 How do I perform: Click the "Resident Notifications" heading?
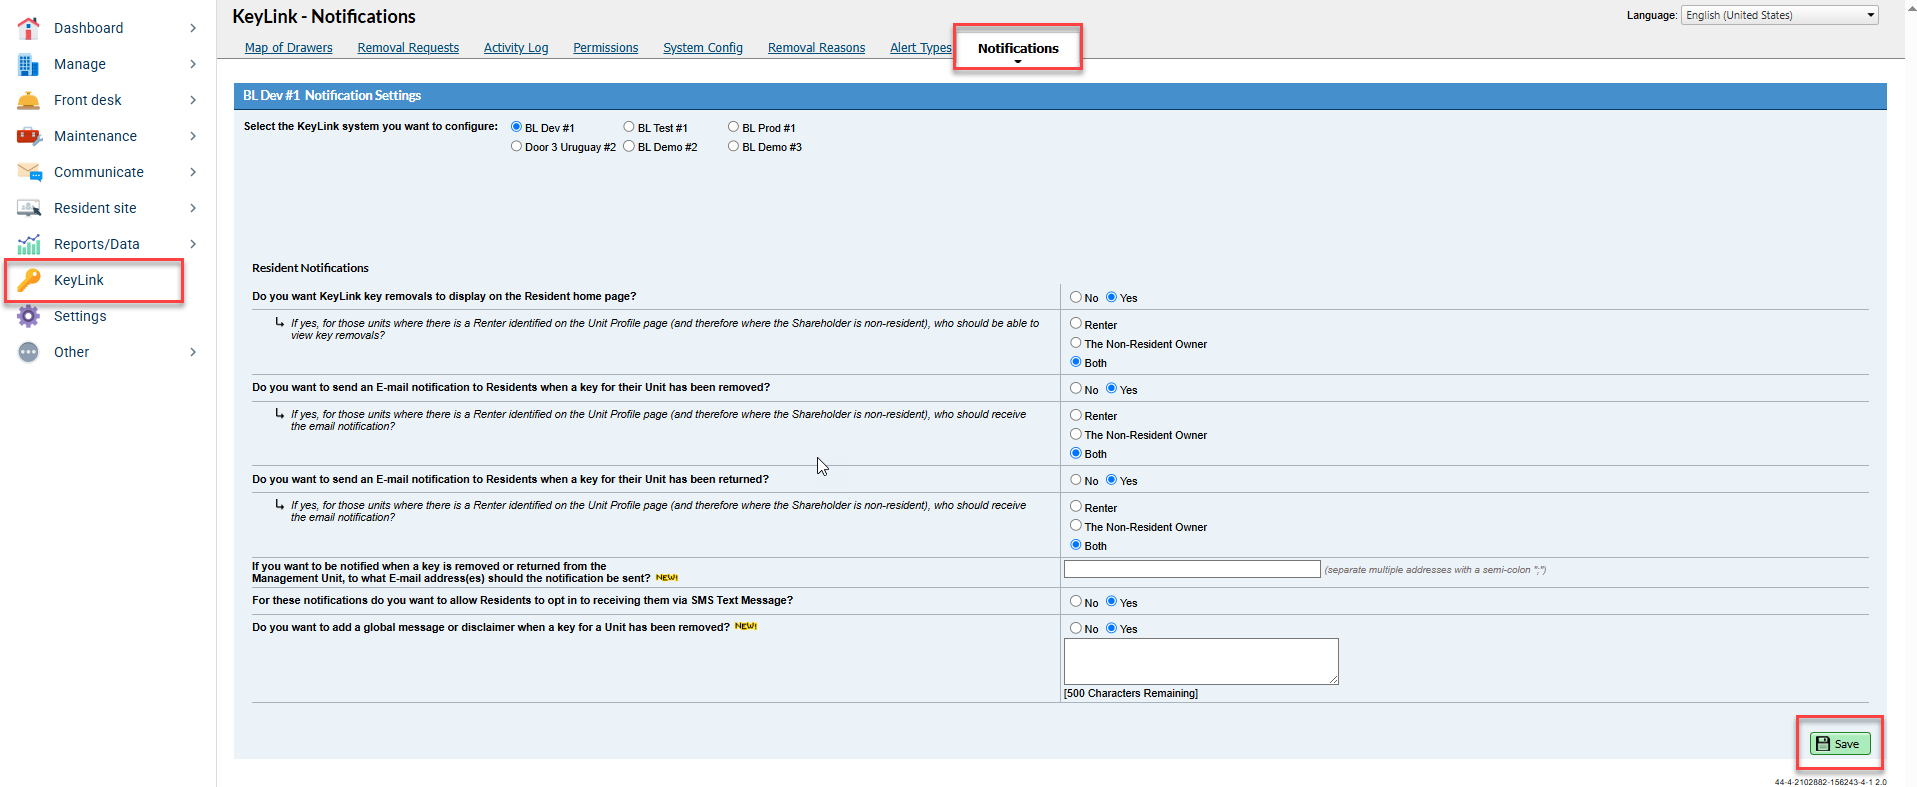pos(310,268)
